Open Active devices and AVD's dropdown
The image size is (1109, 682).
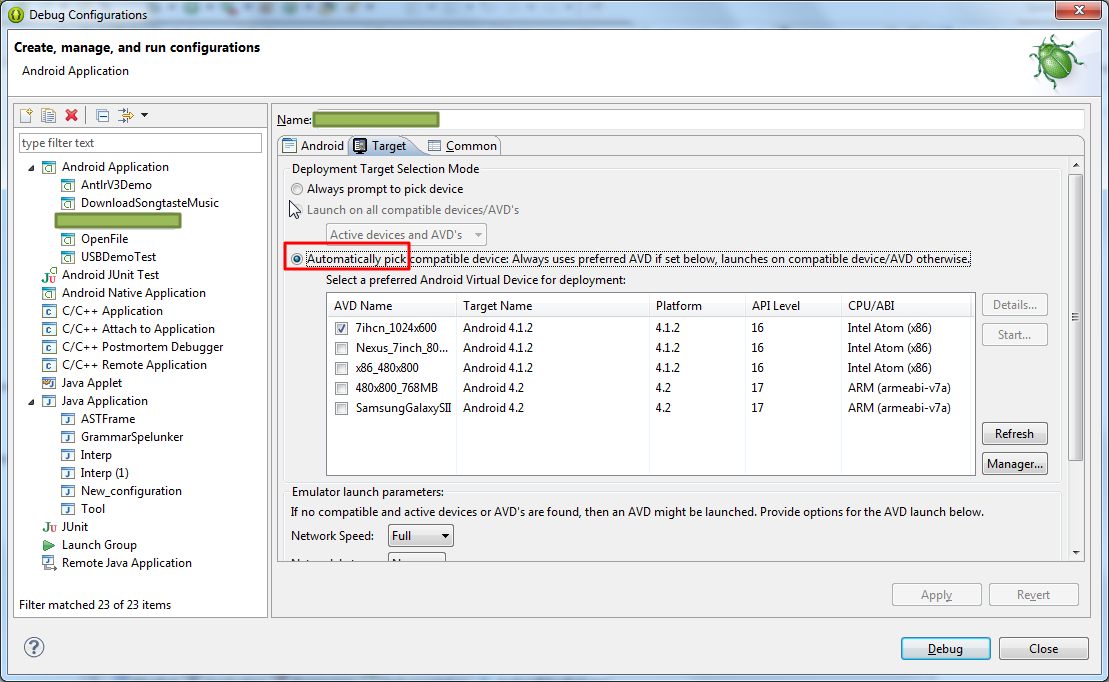tap(406, 234)
